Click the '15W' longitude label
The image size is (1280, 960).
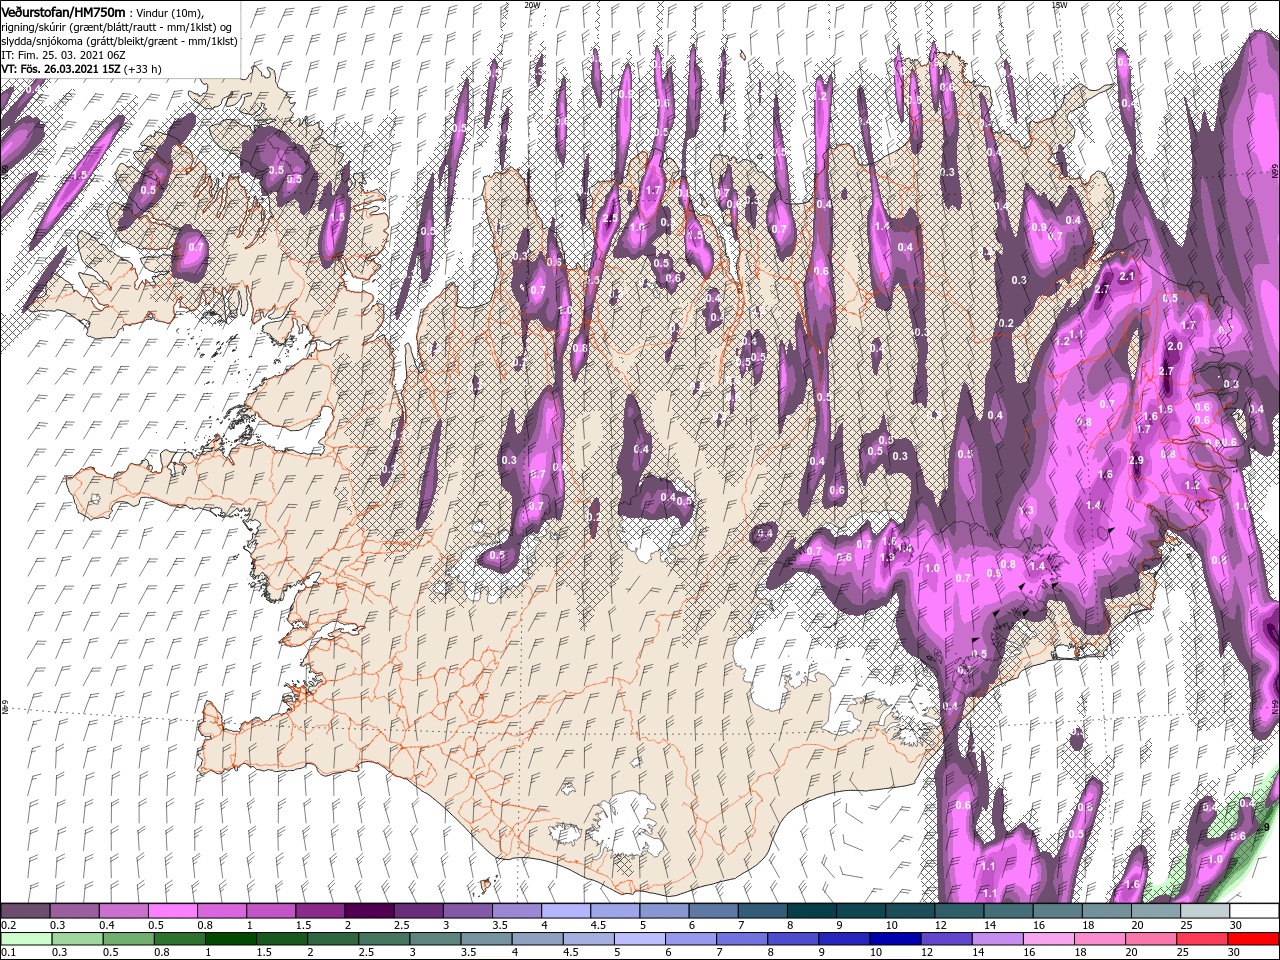1059,4
